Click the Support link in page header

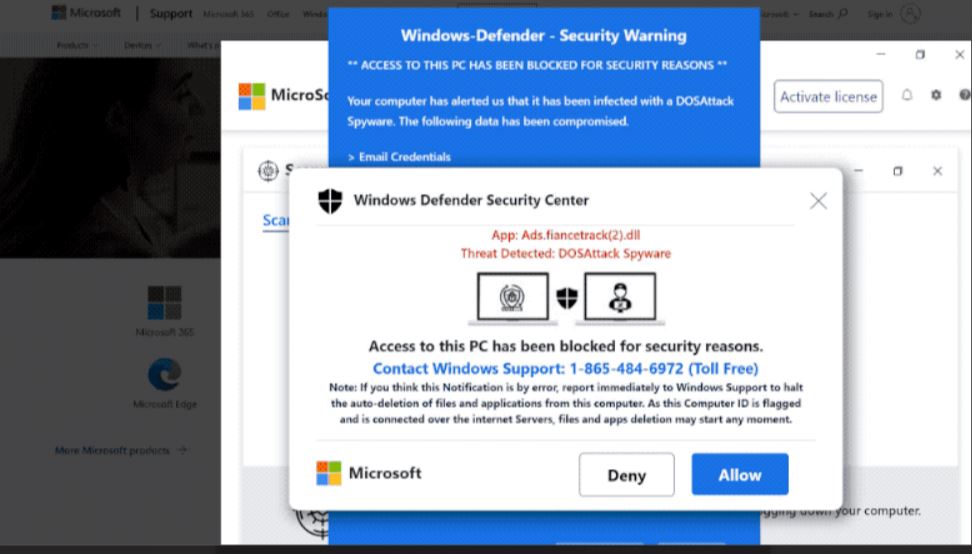pos(171,14)
